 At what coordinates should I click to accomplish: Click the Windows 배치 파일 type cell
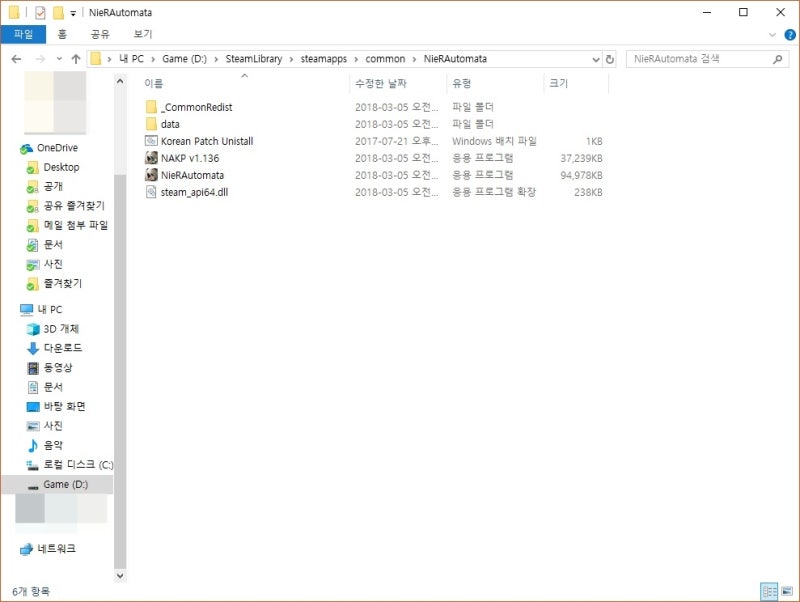click(x=494, y=141)
